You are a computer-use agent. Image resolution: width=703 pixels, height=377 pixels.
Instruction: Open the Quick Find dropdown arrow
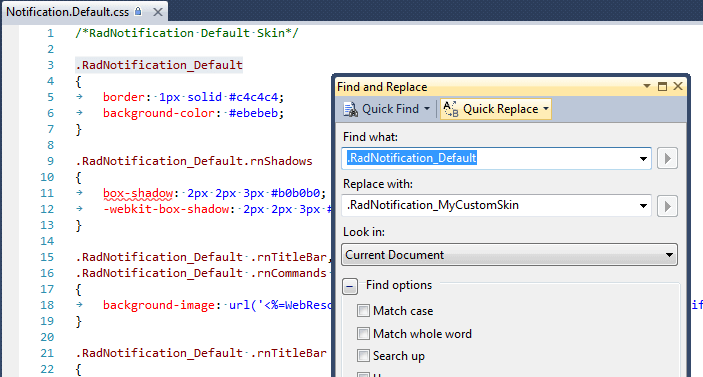[427, 109]
